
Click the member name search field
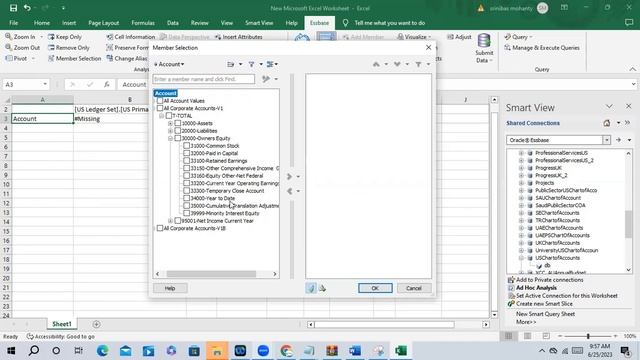click(x=204, y=79)
